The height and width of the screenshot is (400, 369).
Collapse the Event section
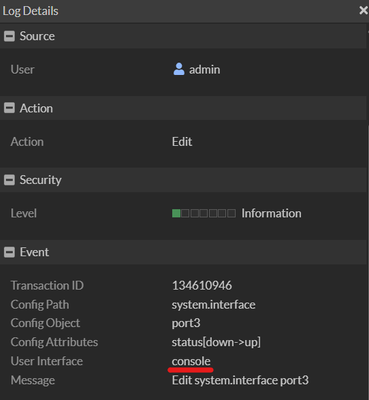click(9, 252)
